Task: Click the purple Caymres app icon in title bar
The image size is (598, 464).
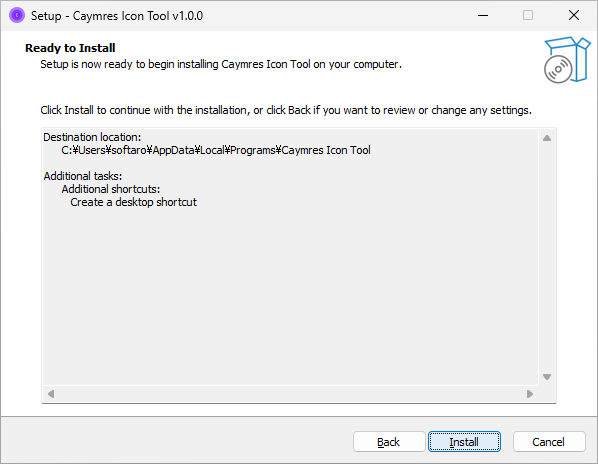Action: [17, 15]
